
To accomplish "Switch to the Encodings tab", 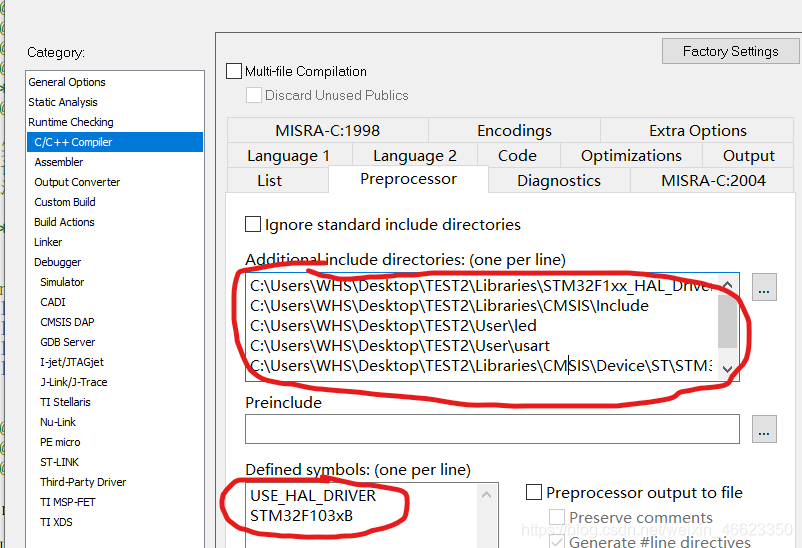I will [x=514, y=130].
